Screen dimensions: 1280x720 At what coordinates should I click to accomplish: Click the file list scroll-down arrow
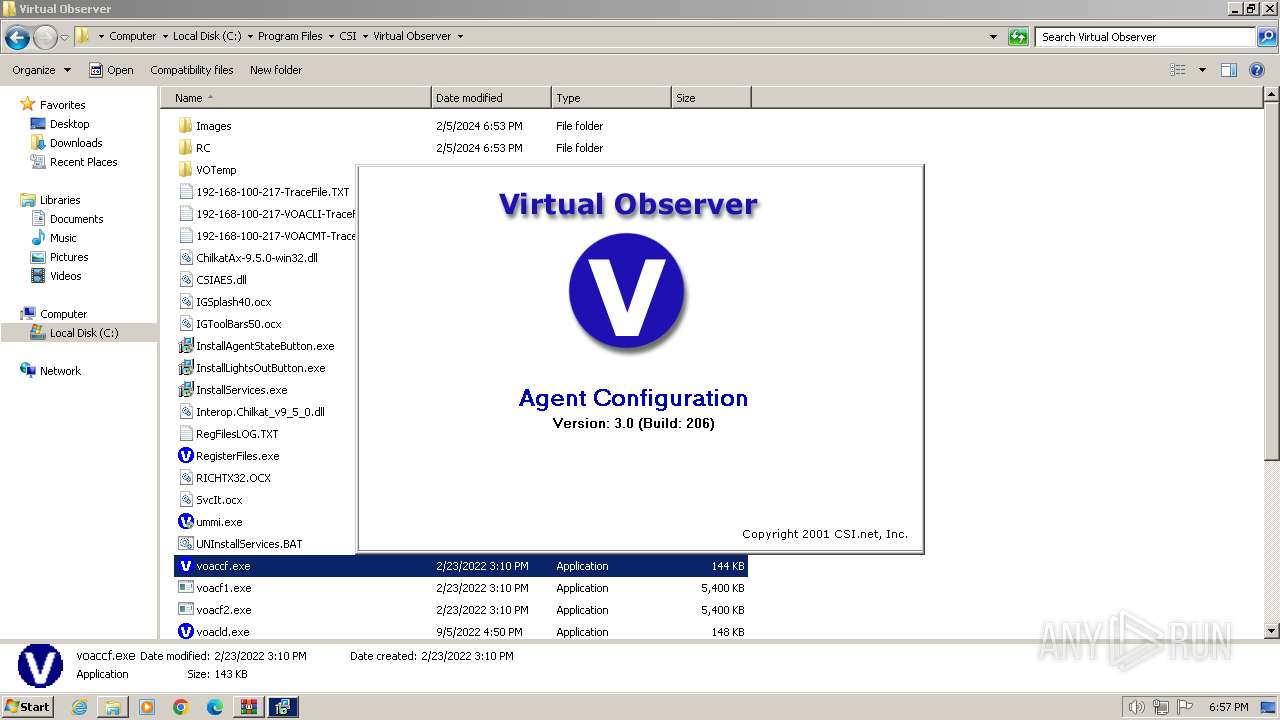pos(1271,632)
